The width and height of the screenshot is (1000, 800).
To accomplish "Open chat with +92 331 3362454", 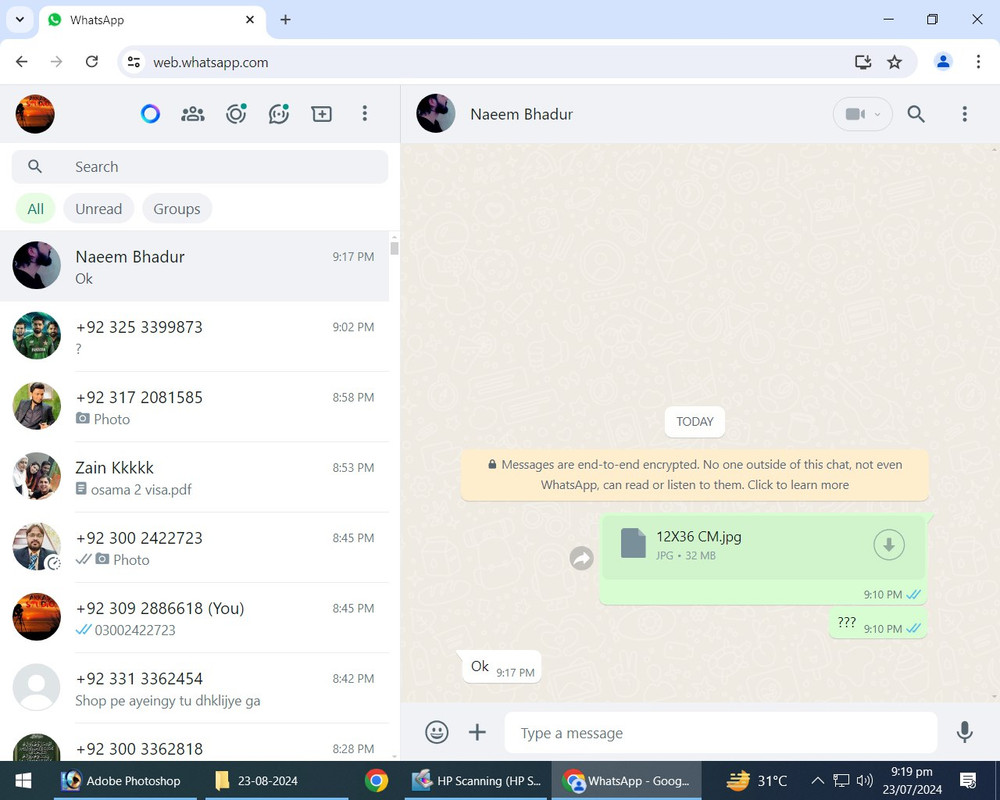I will (195, 687).
